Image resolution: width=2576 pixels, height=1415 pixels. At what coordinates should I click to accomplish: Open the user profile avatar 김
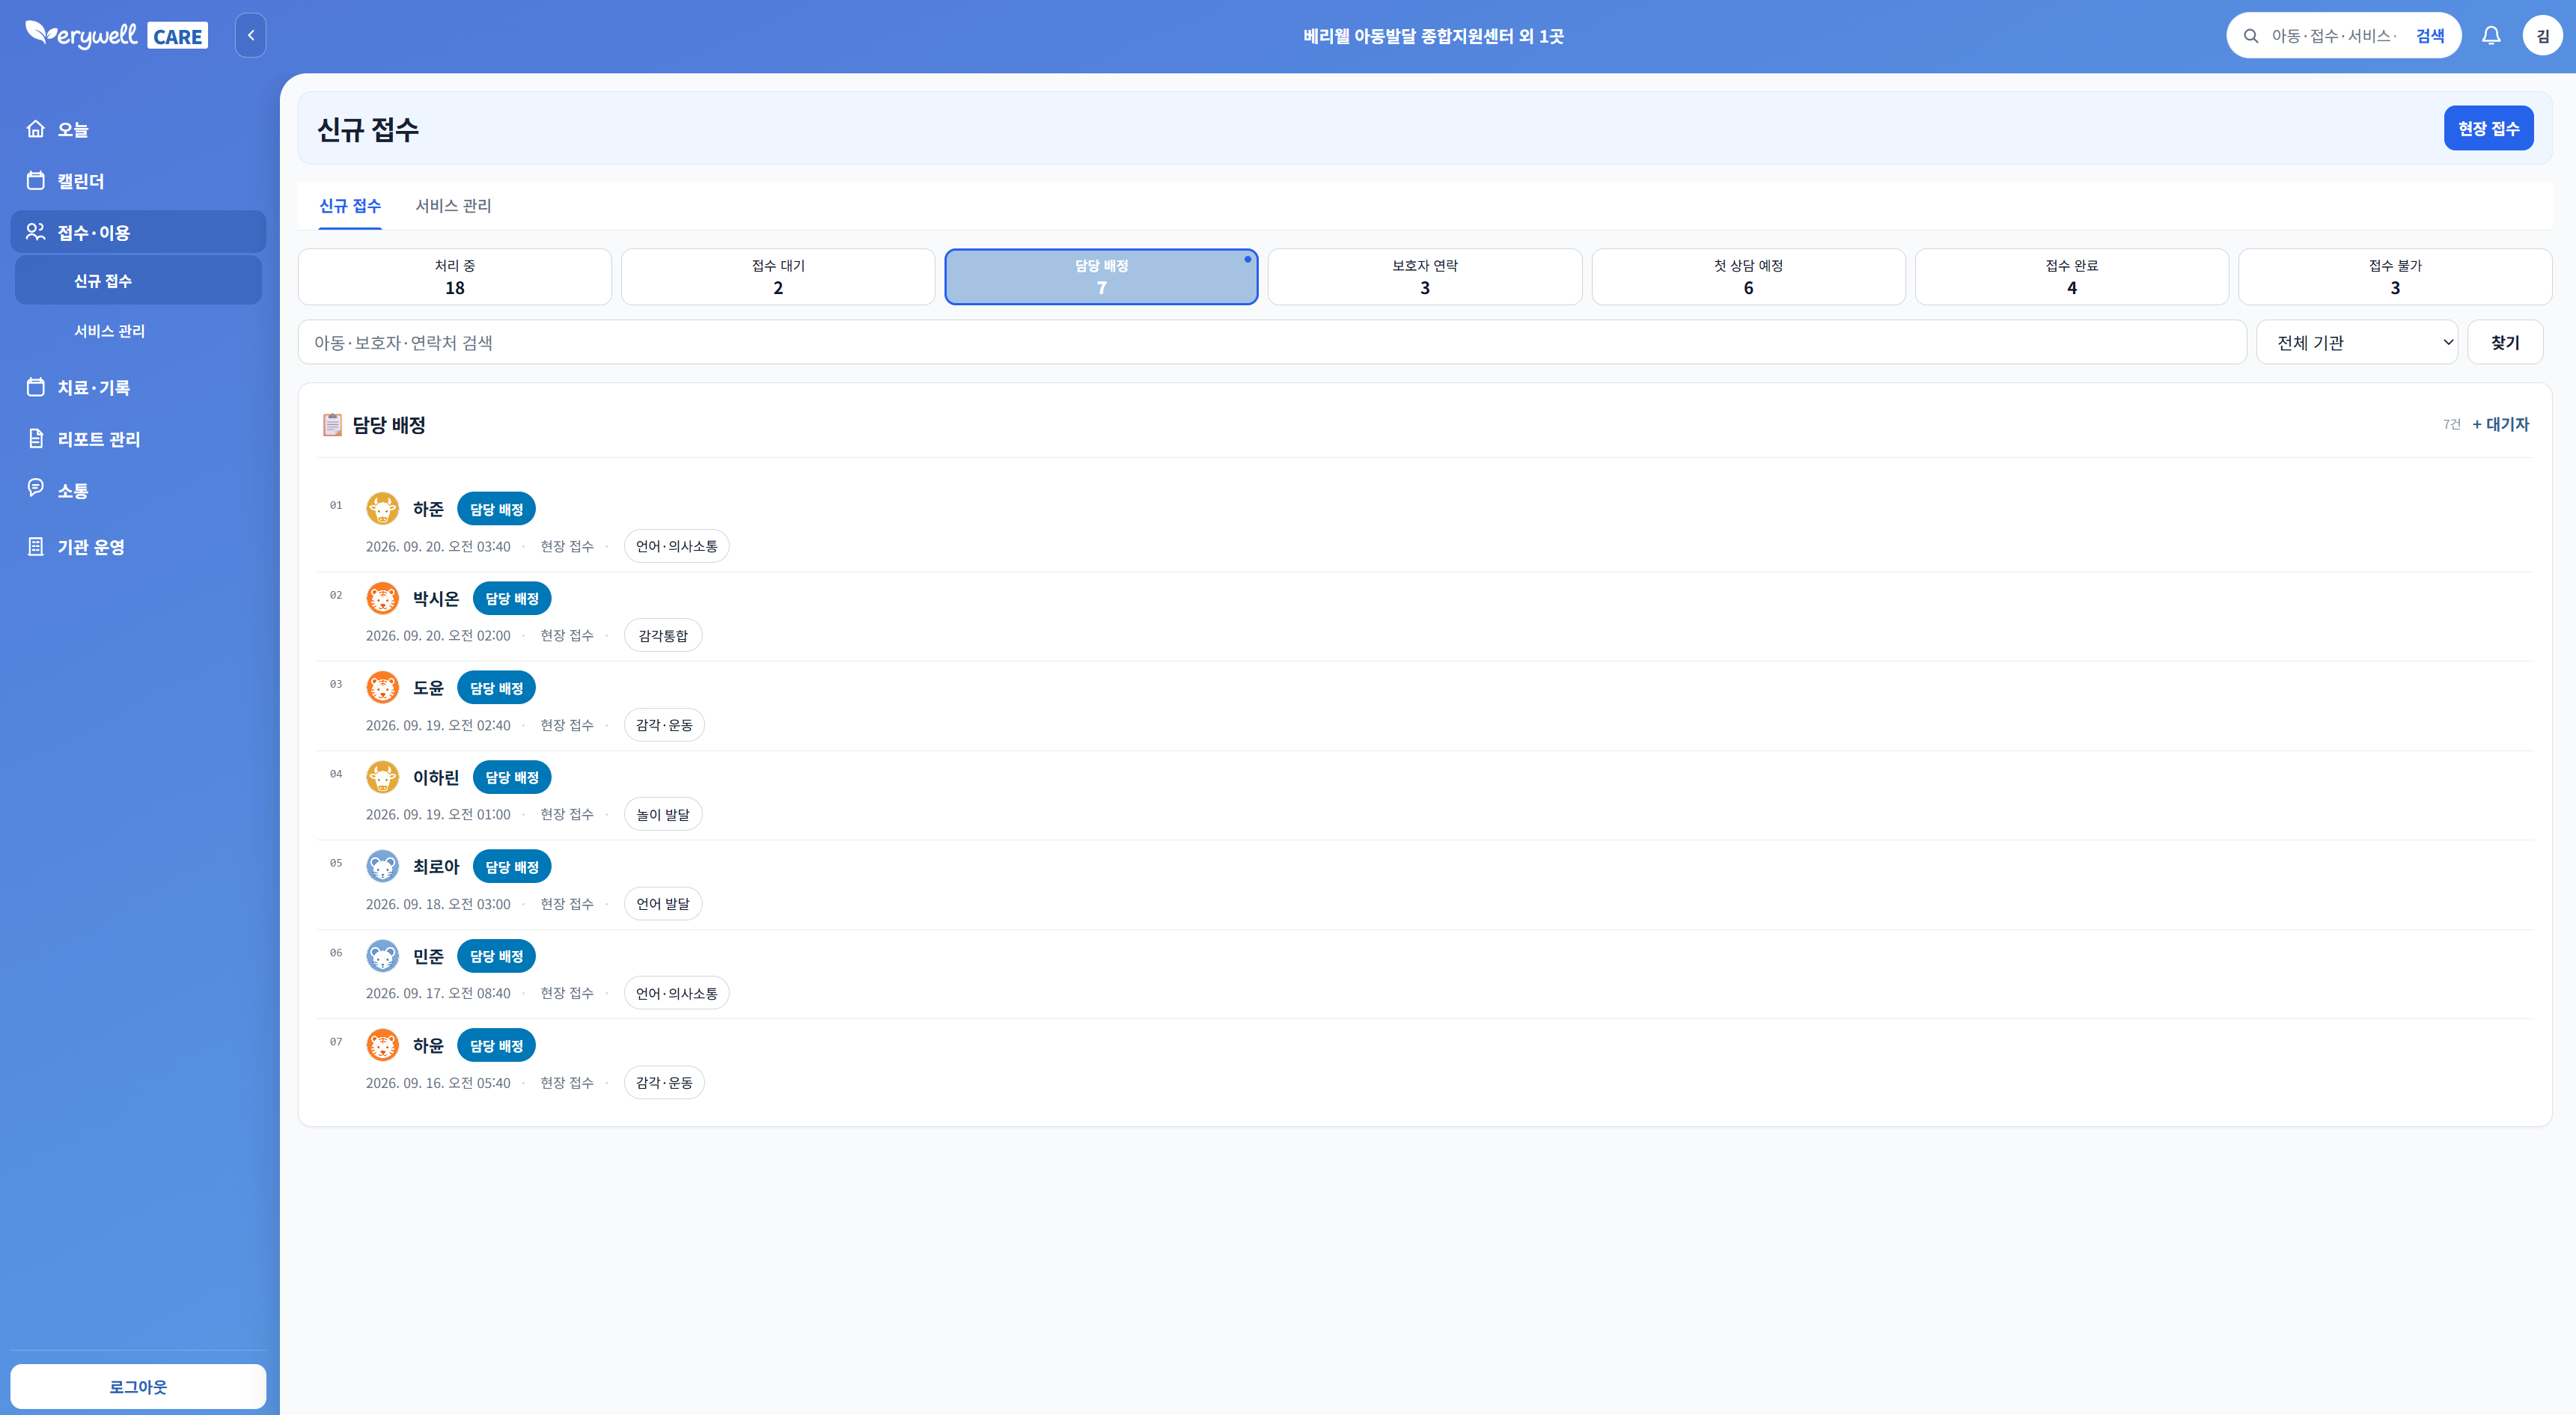2542,36
